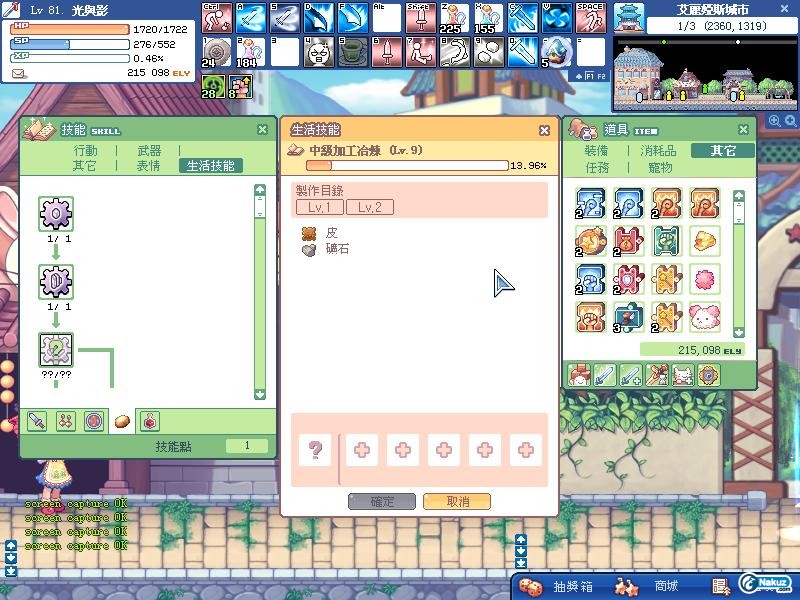The image size is (800, 600).
Task: Close the 技能 skill panel
Action: [262, 130]
